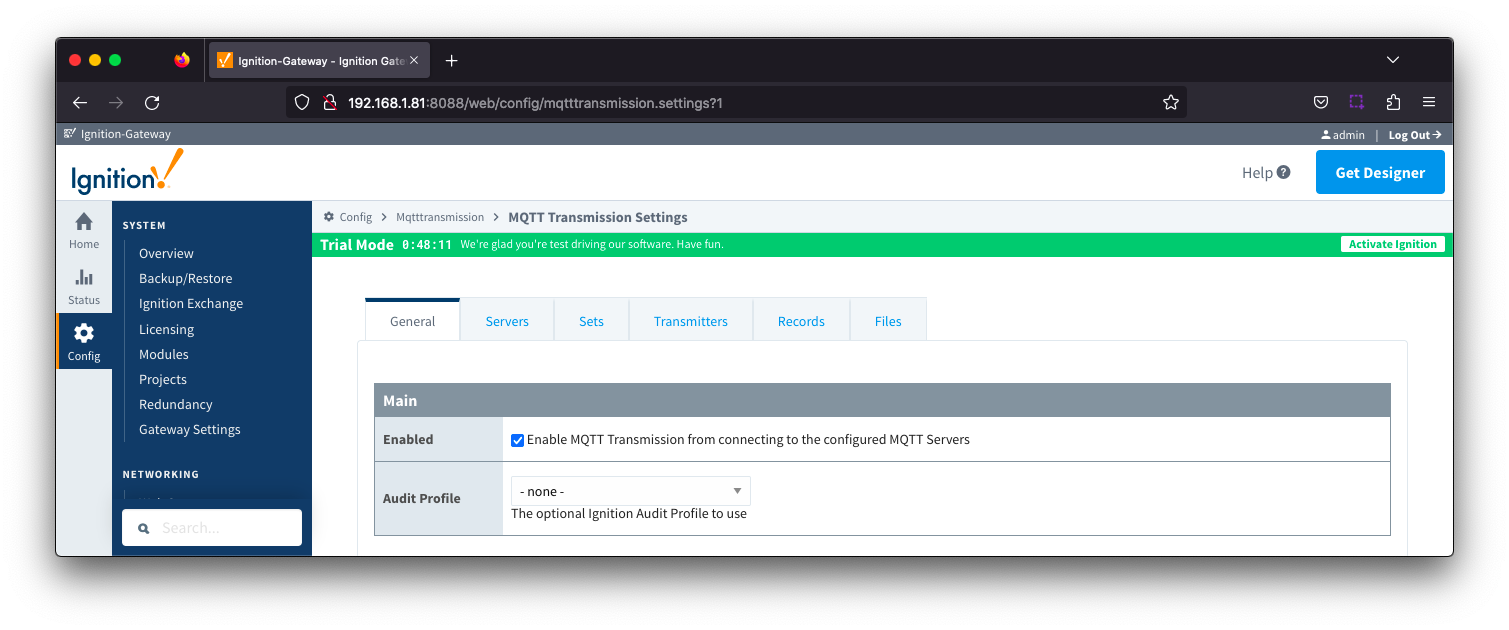The height and width of the screenshot is (630, 1509).
Task: Open Modules in the sidebar
Action: 164,354
